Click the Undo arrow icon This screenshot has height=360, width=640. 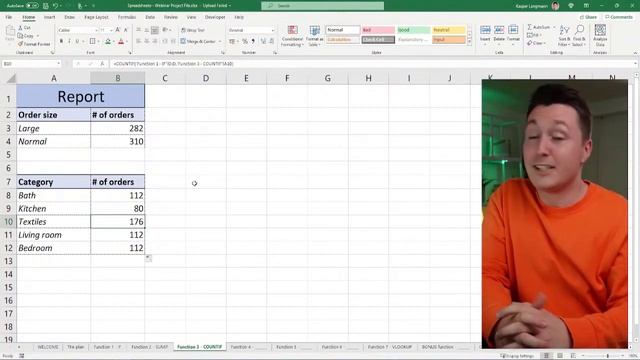click(56, 6)
